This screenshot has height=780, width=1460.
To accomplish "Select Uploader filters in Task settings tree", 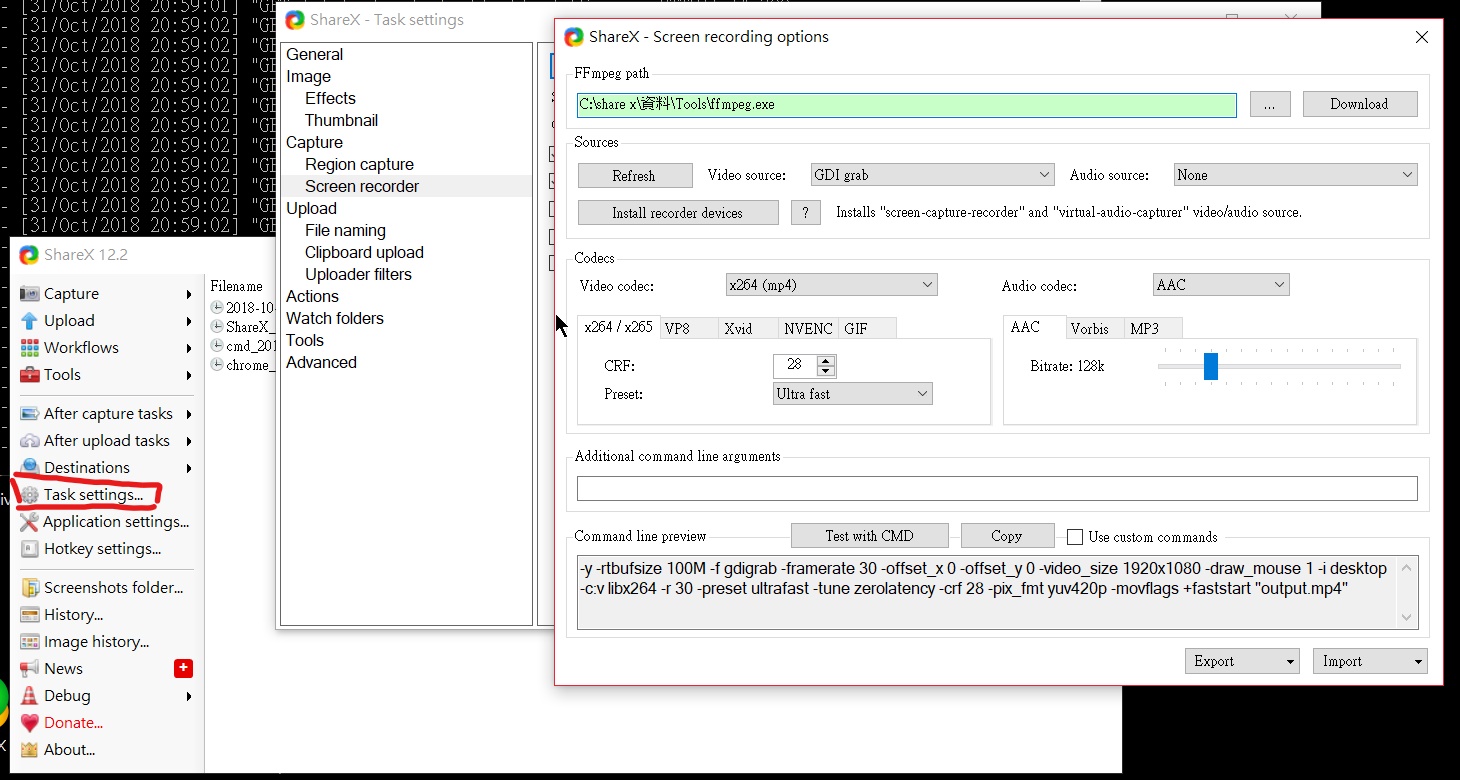I will (358, 275).
